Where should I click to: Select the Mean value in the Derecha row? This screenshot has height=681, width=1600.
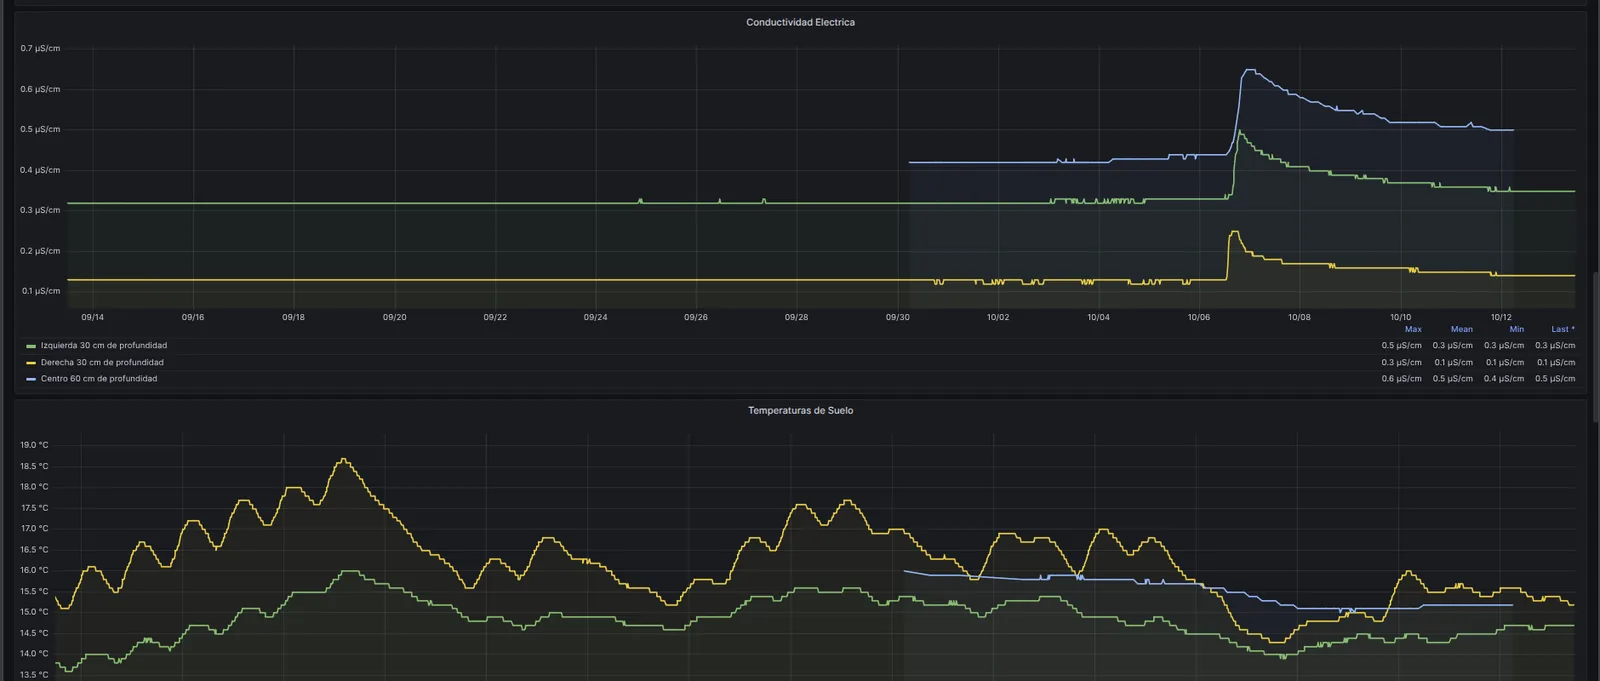(x=1453, y=363)
